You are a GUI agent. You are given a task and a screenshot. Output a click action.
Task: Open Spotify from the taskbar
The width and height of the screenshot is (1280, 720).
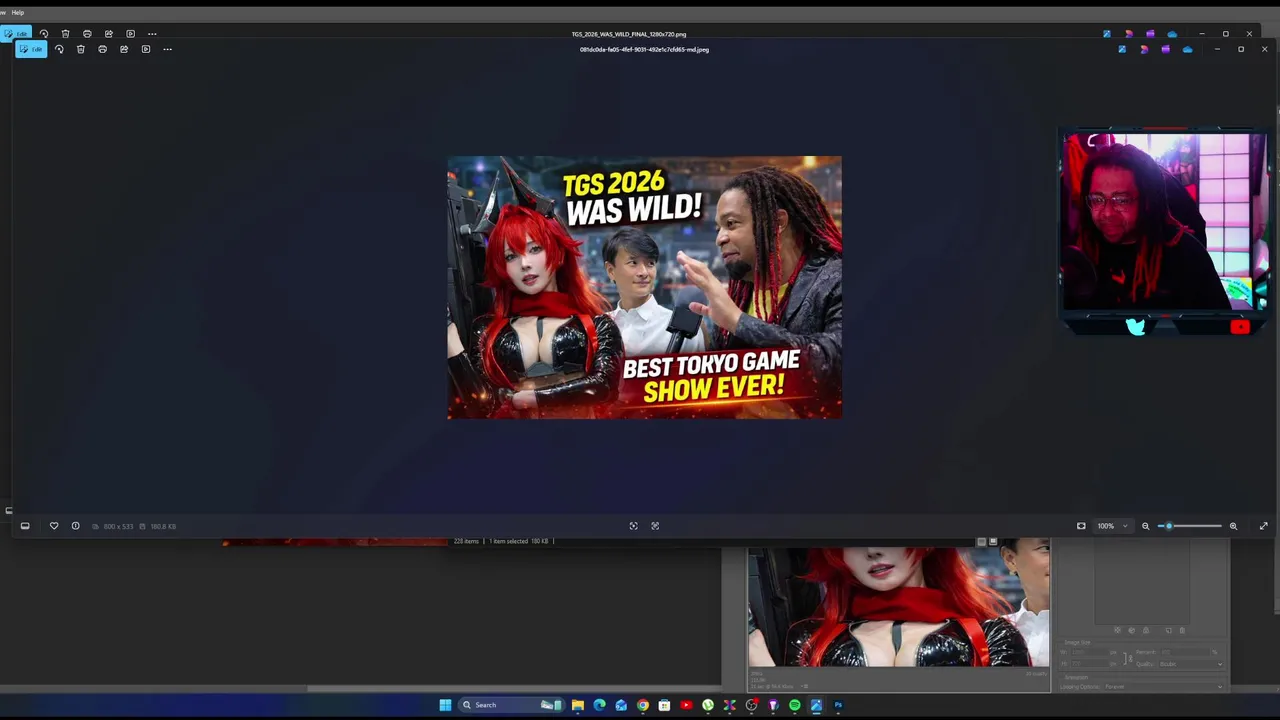pyautogui.click(x=795, y=705)
